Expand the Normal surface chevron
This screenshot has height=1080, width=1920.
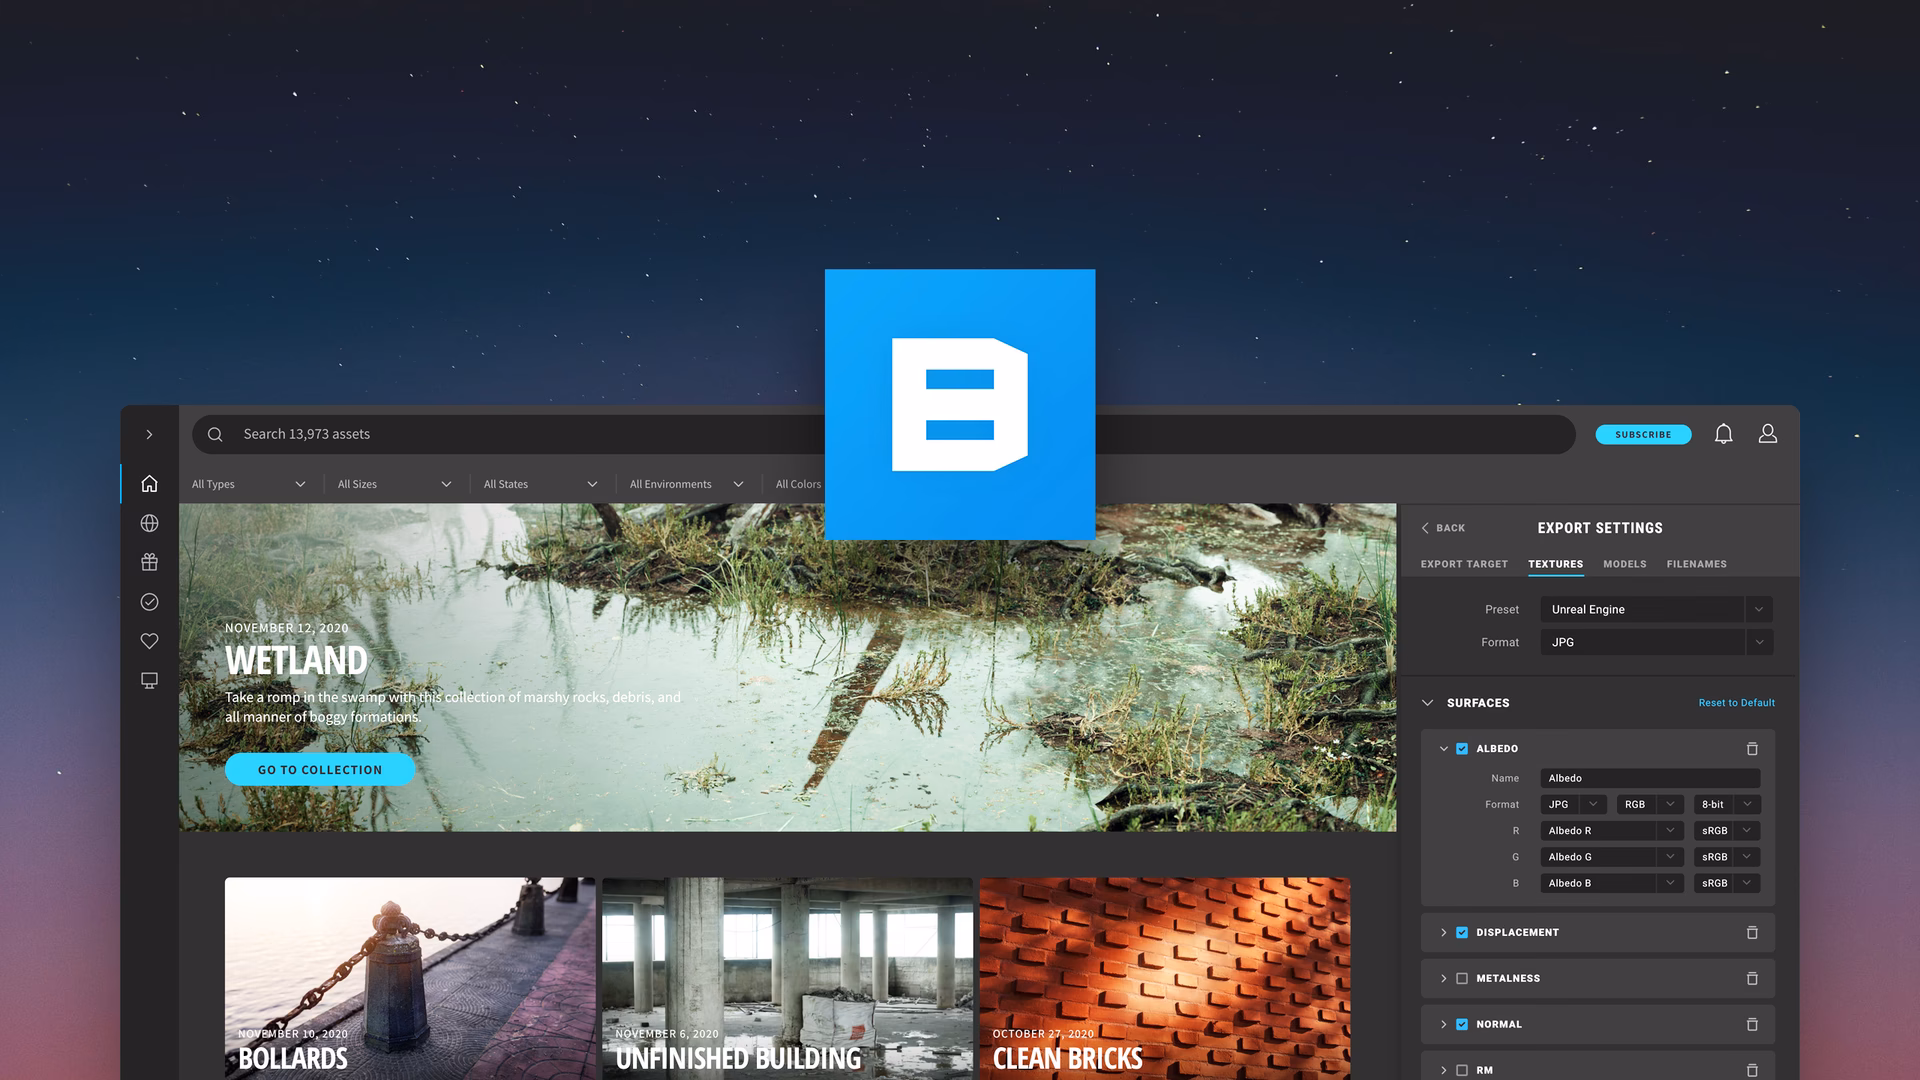click(x=1443, y=1025)
